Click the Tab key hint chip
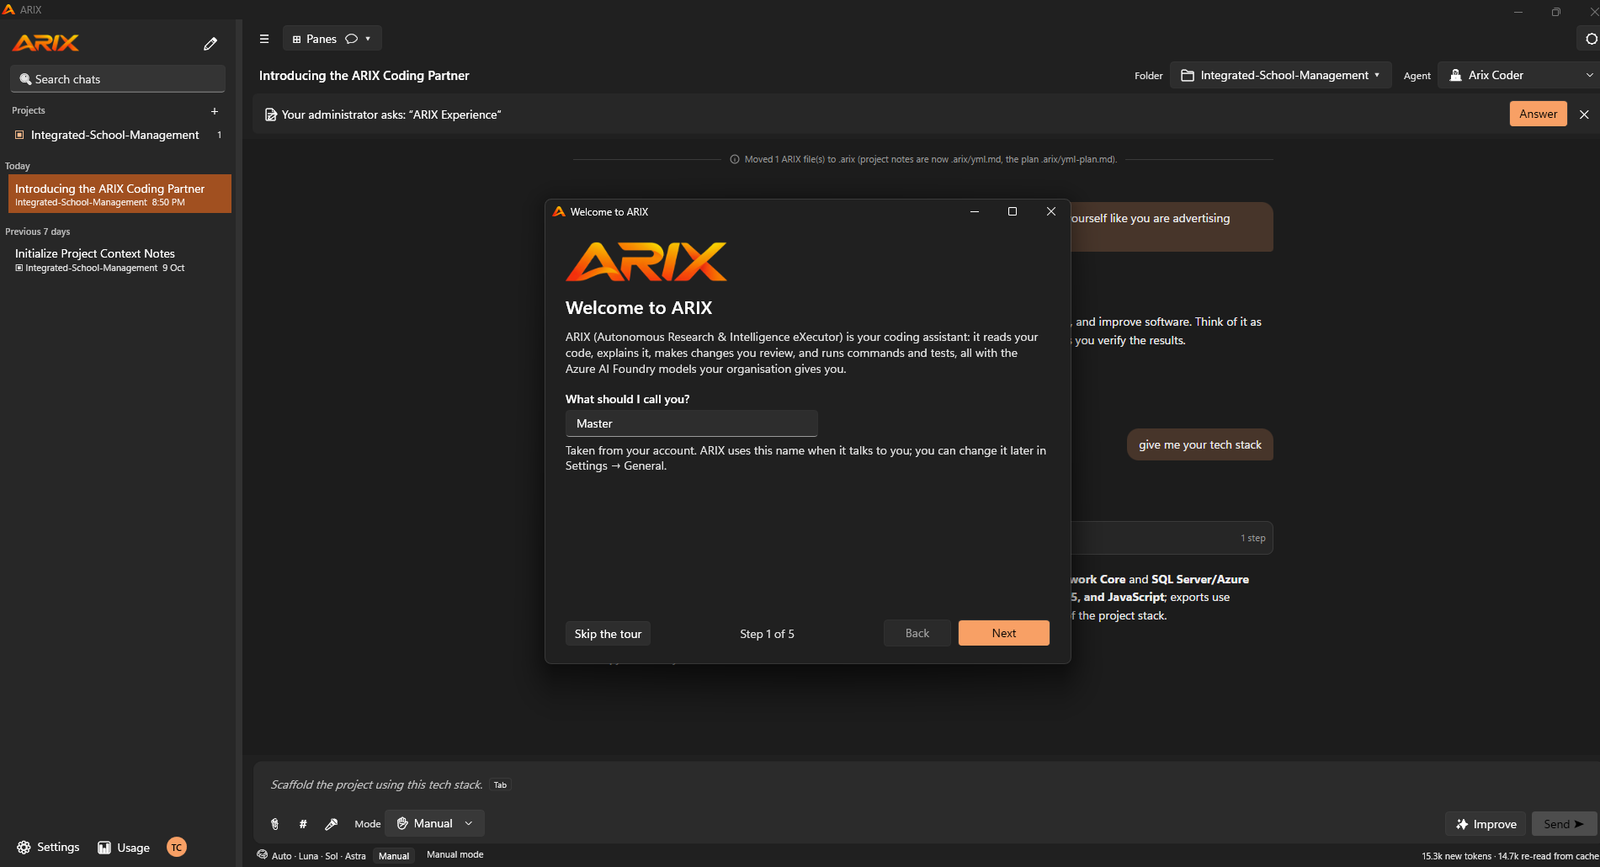 pos(500,785)
